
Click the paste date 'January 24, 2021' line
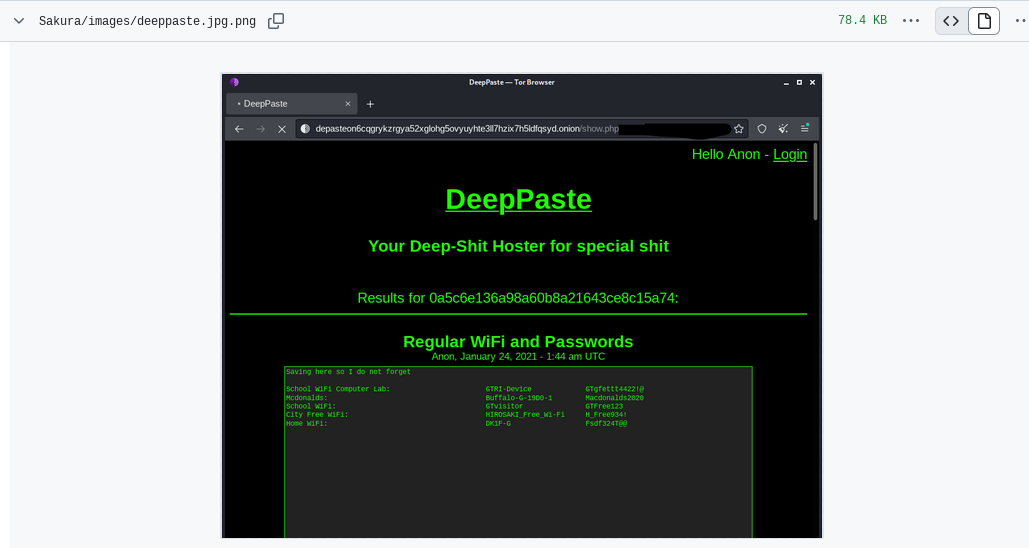(518, 356)
